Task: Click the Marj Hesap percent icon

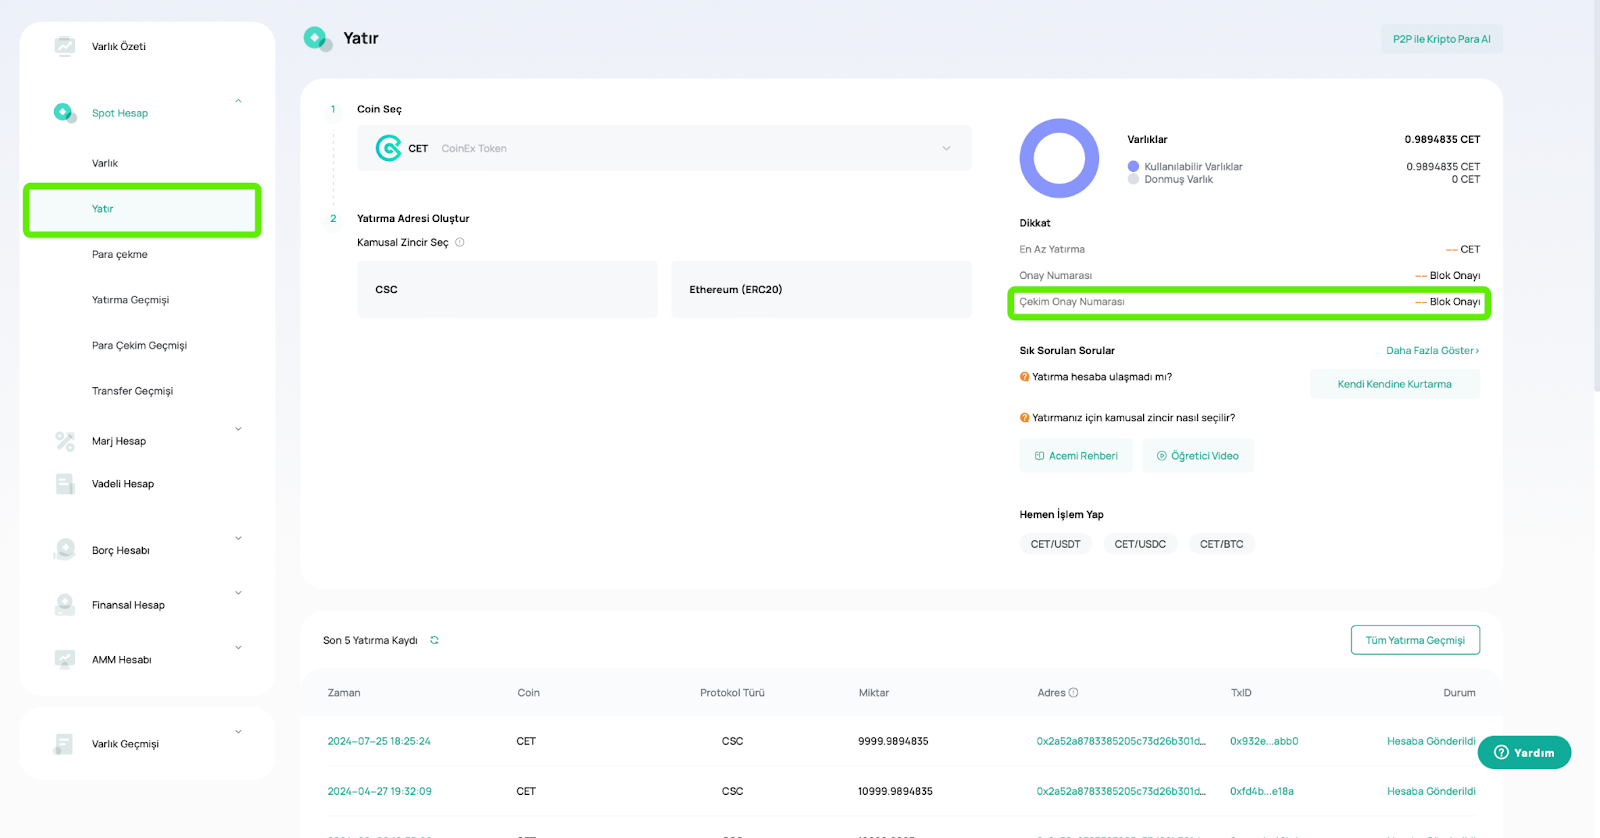Action: pos(65,441)
